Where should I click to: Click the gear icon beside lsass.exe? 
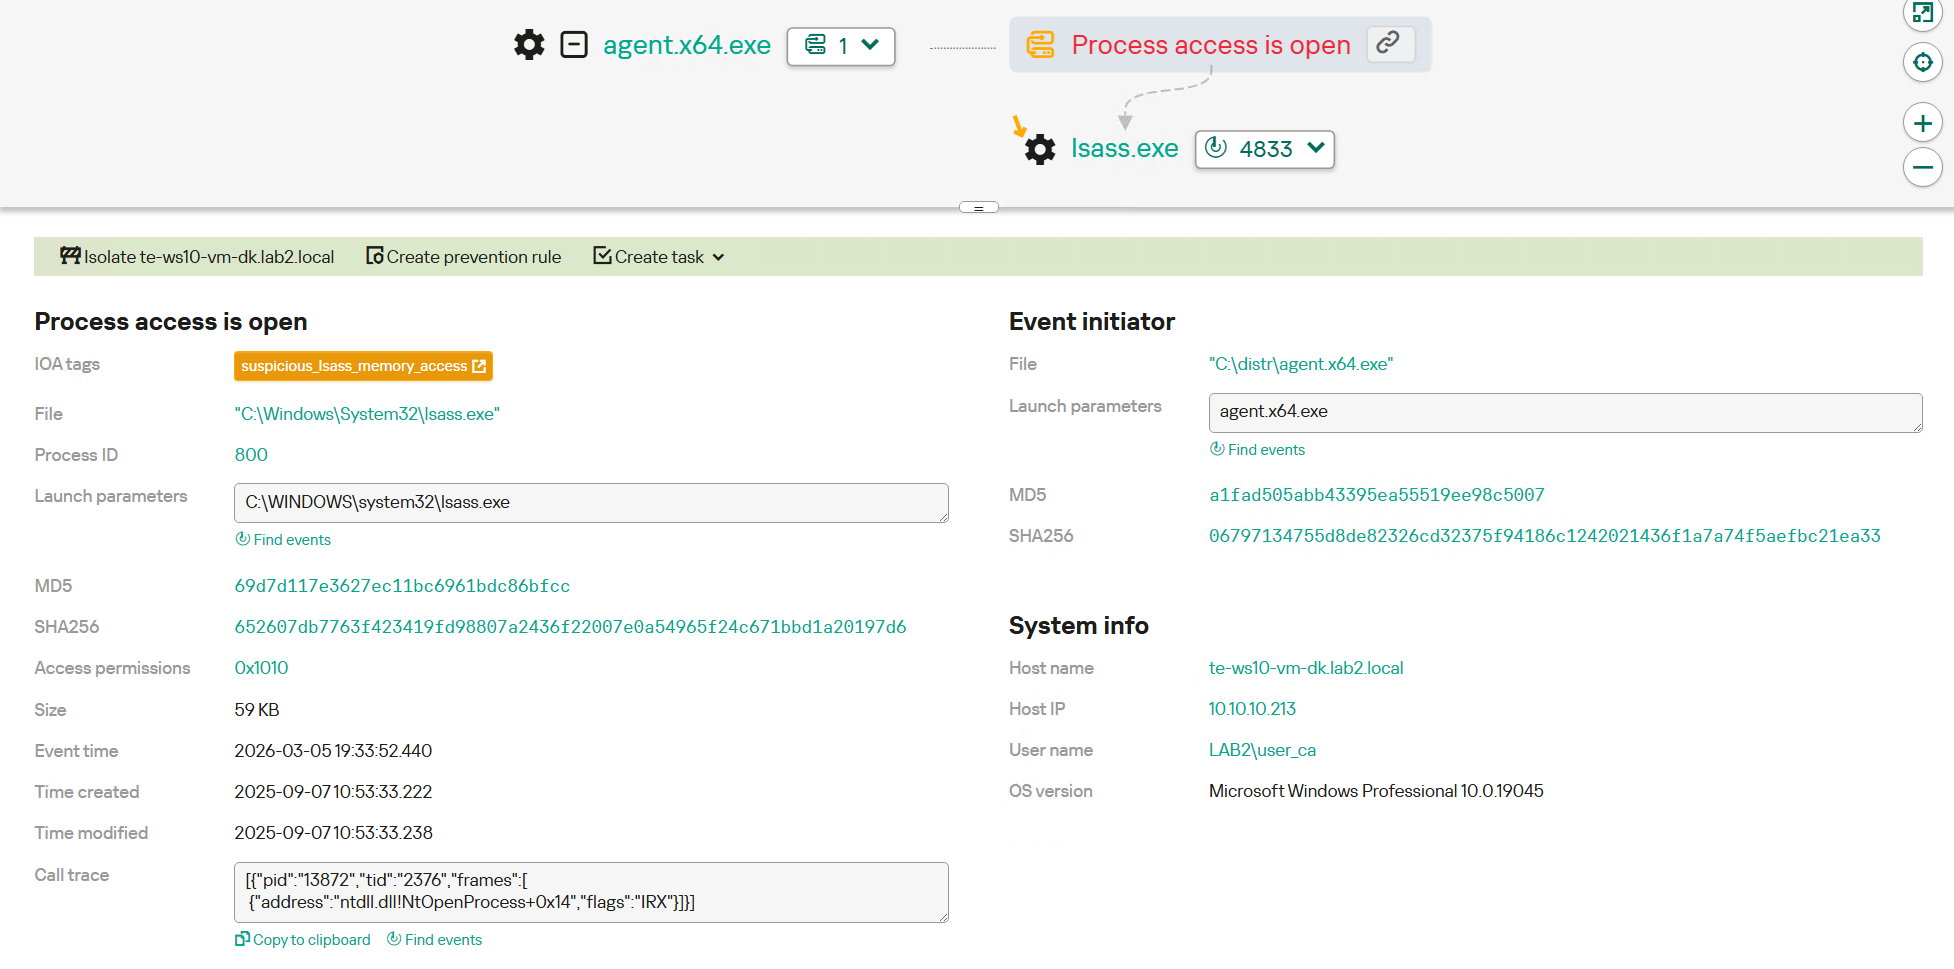click(x=1040, y=149)
